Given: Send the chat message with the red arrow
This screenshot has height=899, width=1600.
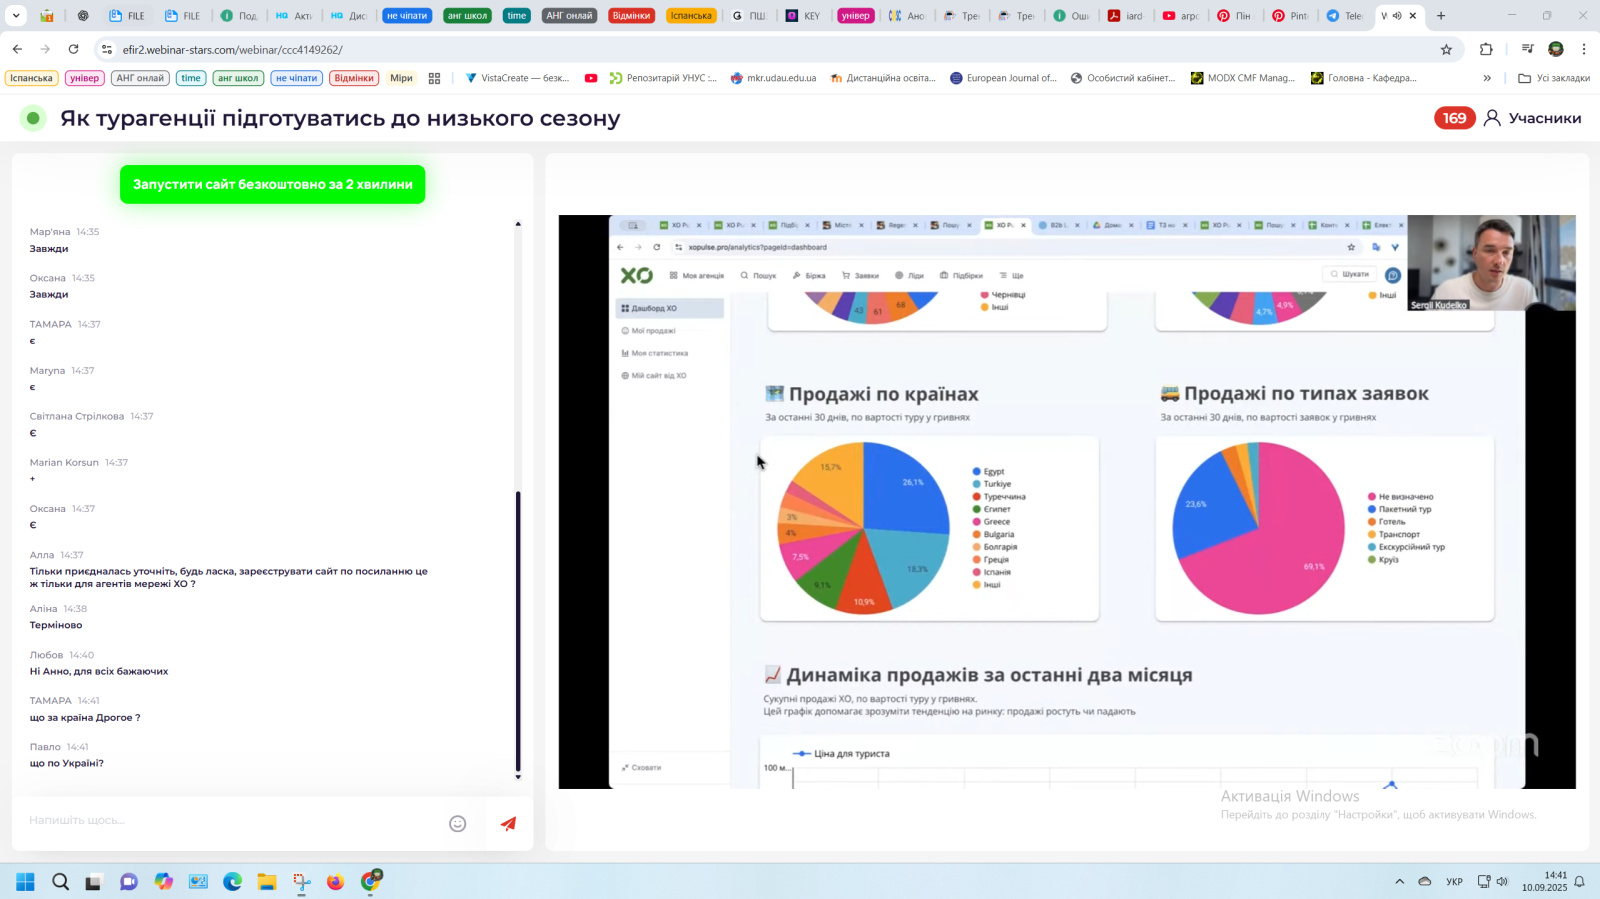Looking at the screenshot, I should pos(508,824).
